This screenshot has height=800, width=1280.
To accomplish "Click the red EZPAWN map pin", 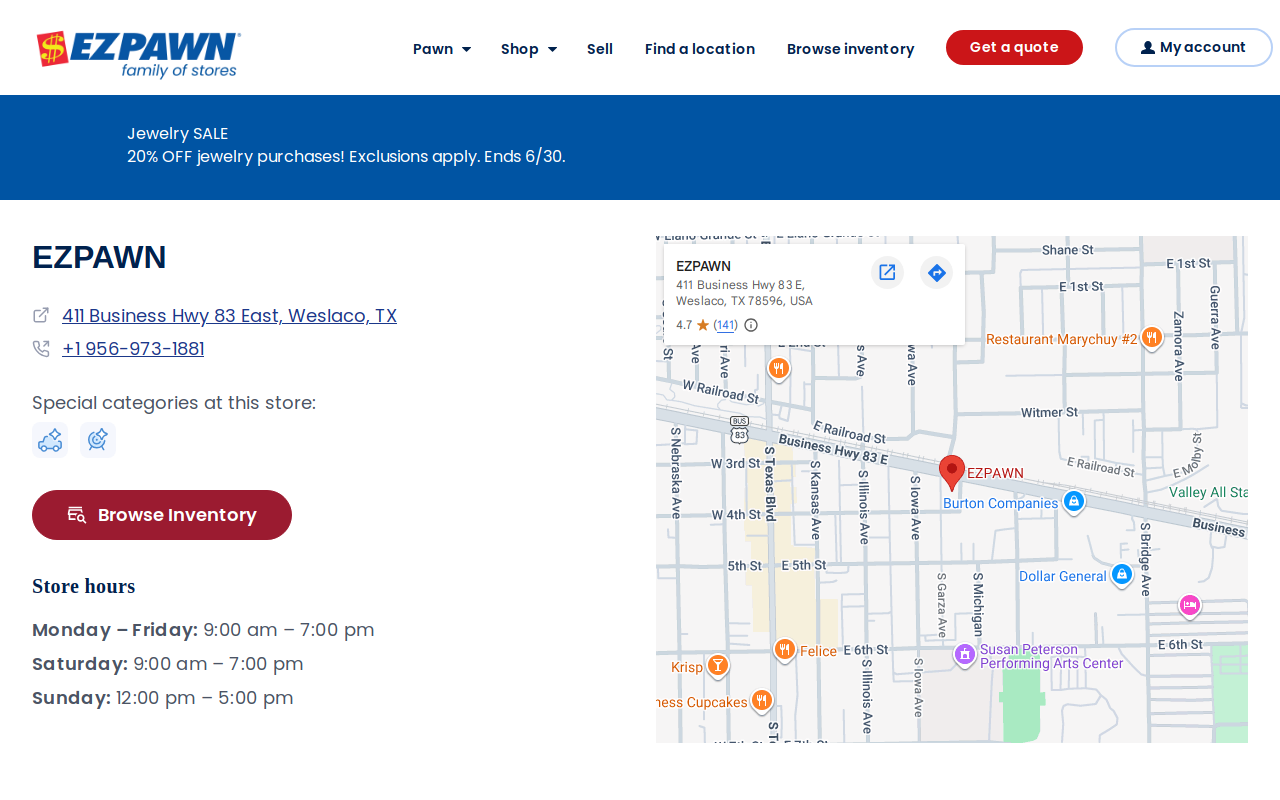I will (x=952, y=472).
